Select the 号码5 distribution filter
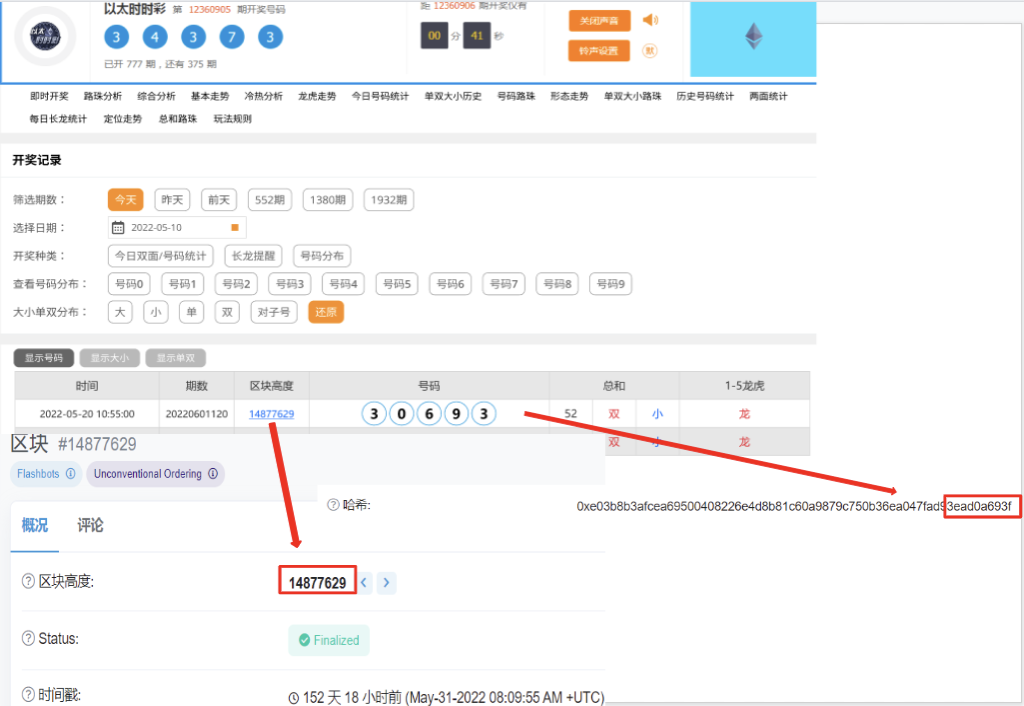Image resolution: width=1024 pixels, height=706 pixels. [x=396, y=284]
